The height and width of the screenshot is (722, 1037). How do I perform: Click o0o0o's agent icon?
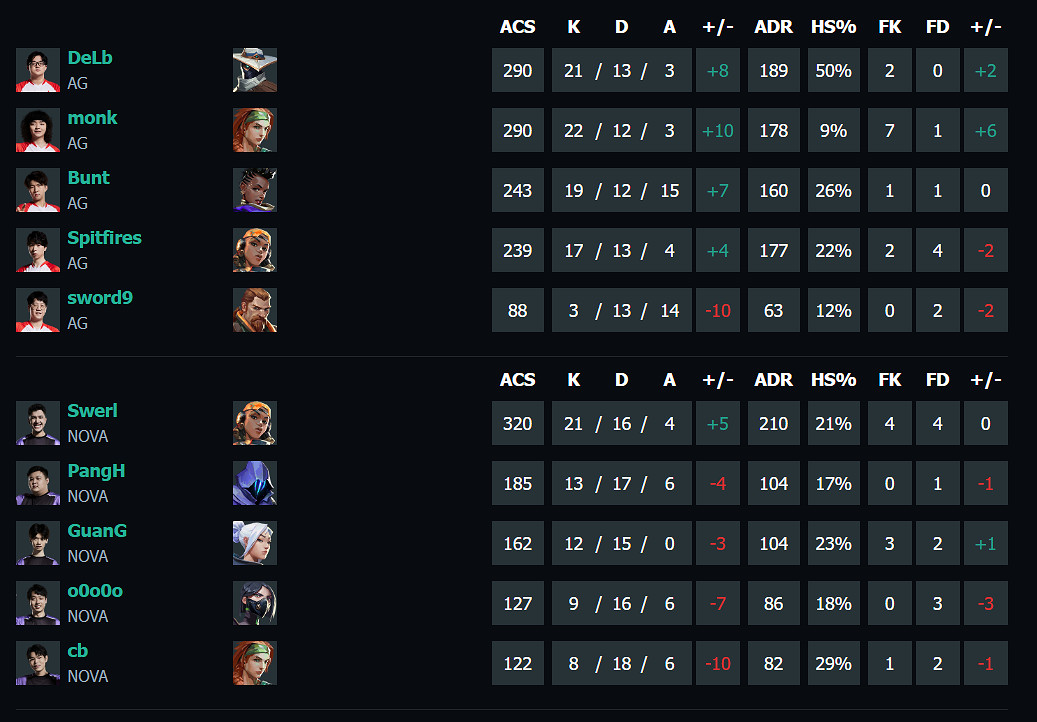coord(255,604)
